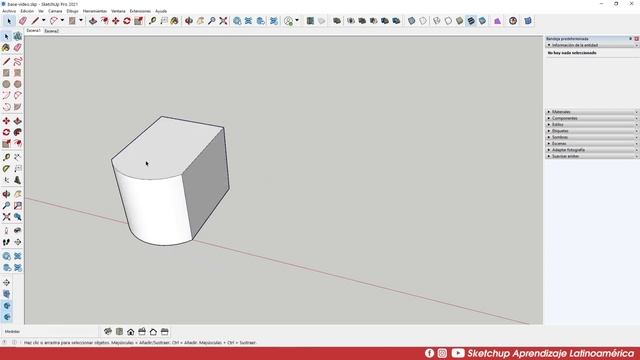
Task: Click the purple shape extension icon
Action: point(497,20)
